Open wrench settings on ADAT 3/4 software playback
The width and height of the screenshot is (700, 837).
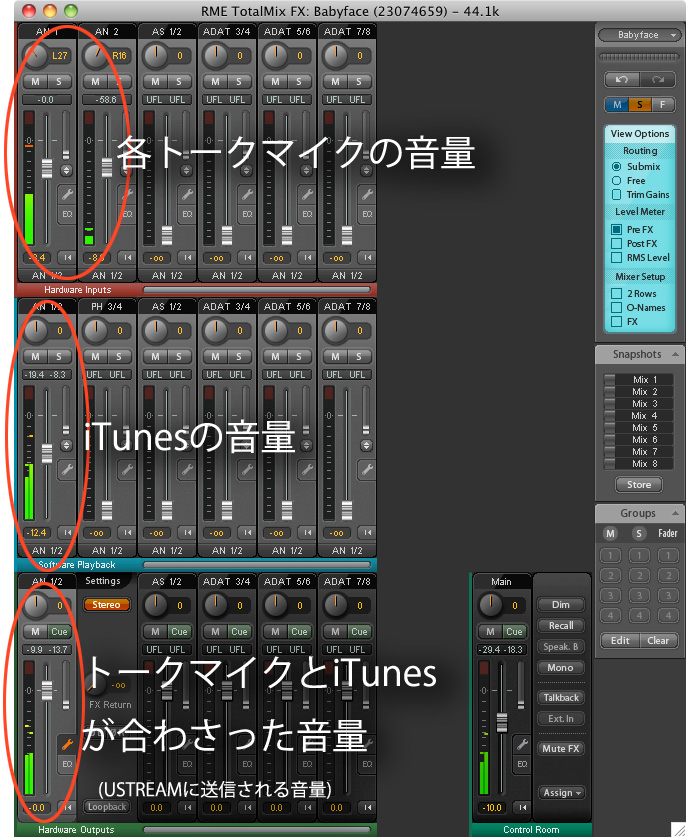tap(247, 469)
